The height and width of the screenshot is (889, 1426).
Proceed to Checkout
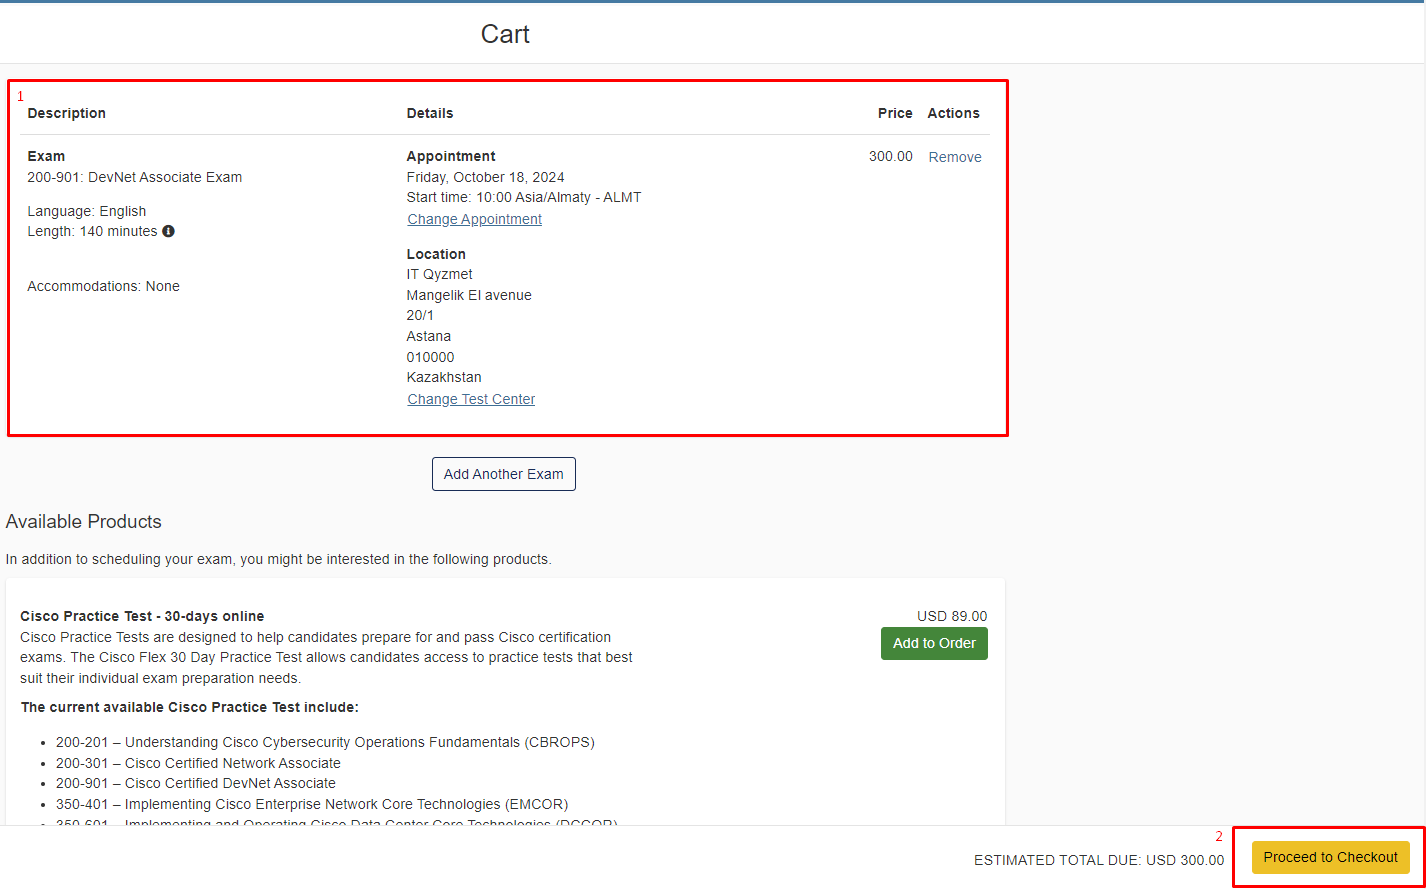click(1331, 857)
